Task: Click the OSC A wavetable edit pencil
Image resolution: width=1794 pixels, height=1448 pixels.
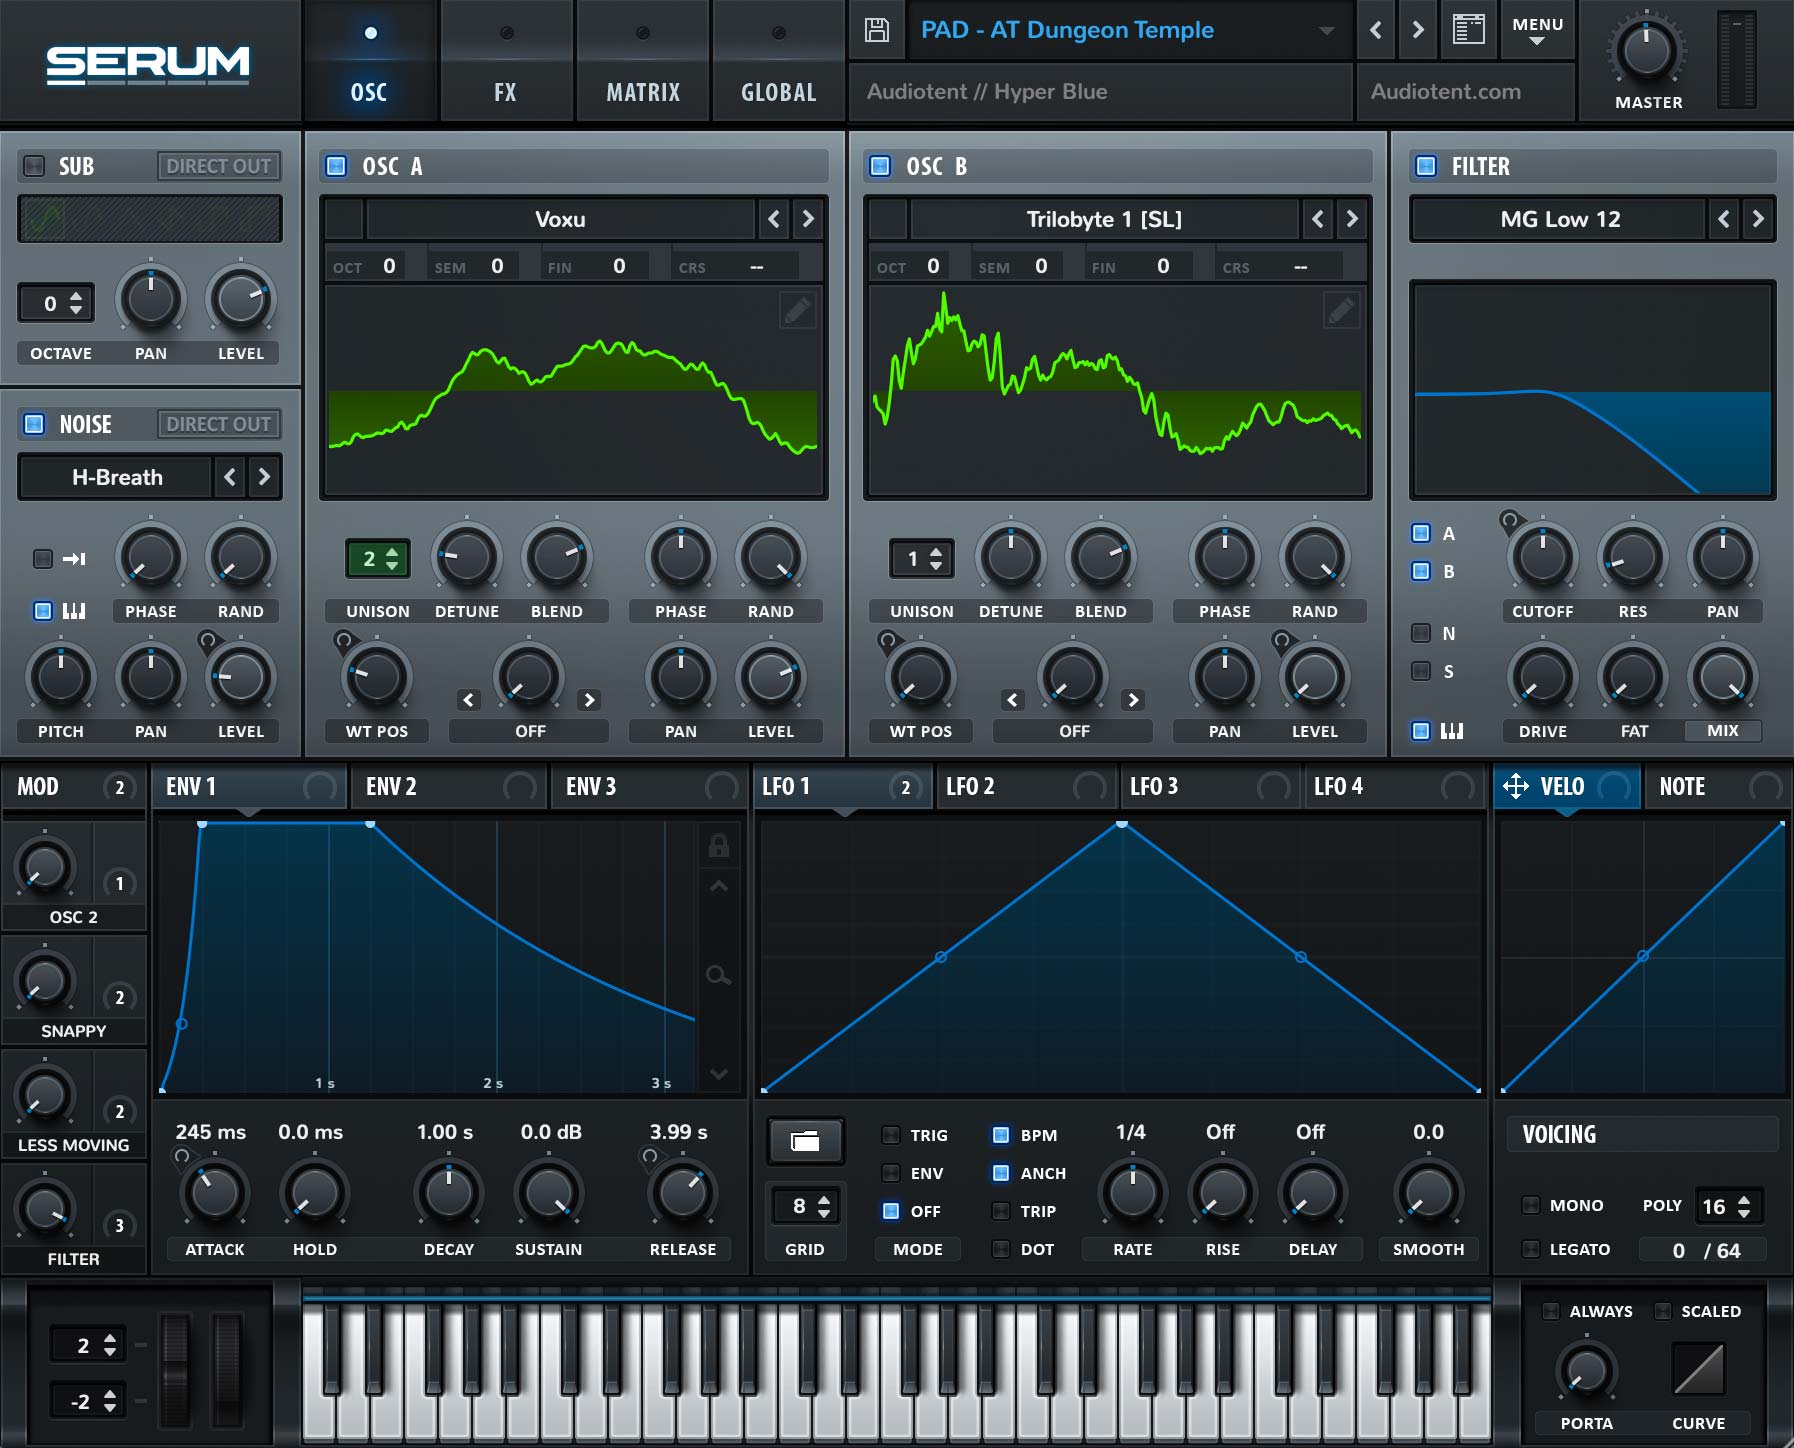Action: pyautogui.click(x=797, y=311)
